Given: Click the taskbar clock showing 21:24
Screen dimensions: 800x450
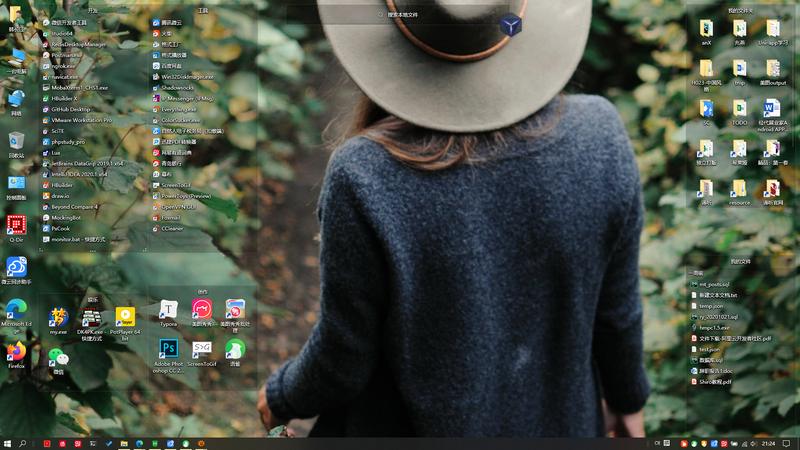Looking at the screenshot, I should click(768, 444).
